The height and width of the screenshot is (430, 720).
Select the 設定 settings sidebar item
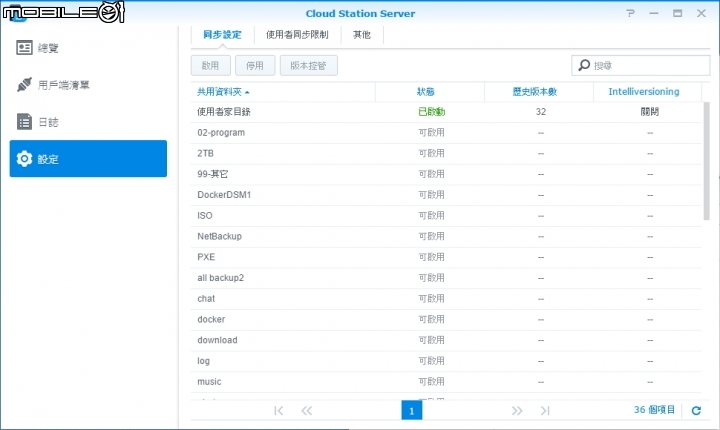88,158
